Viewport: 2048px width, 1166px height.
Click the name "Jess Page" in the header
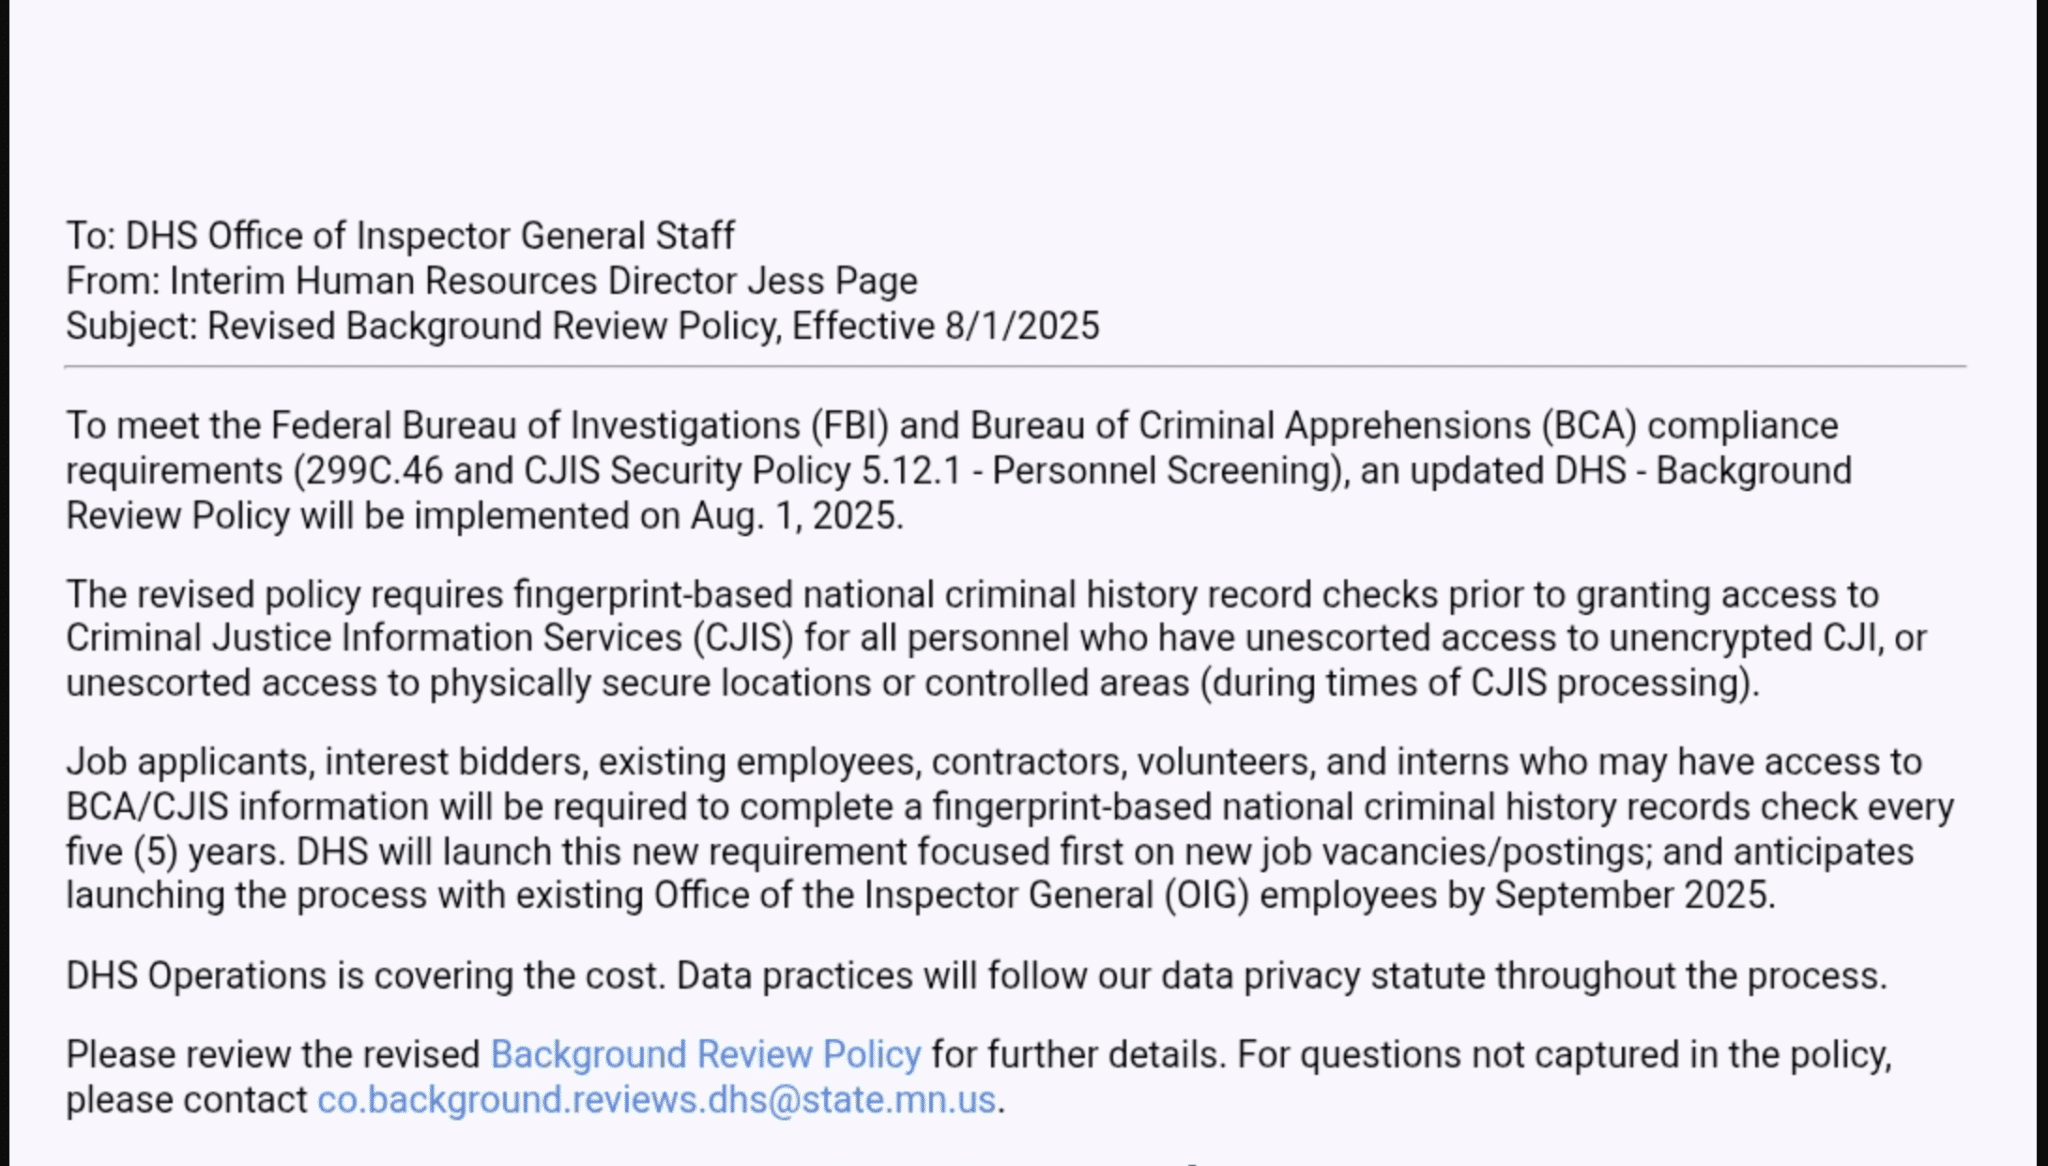point(832,281)
